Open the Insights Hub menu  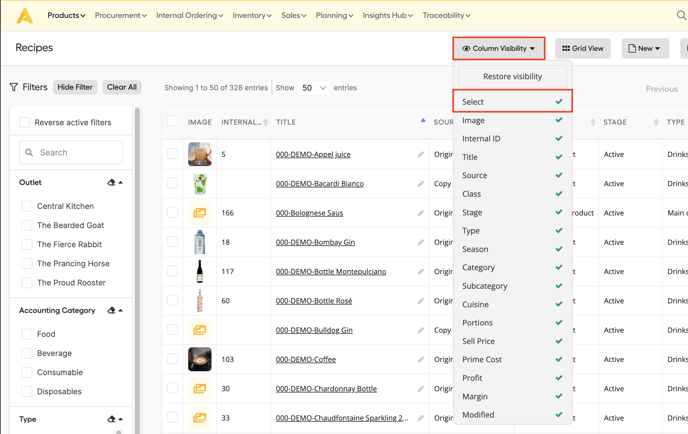(x=387, y=15)
